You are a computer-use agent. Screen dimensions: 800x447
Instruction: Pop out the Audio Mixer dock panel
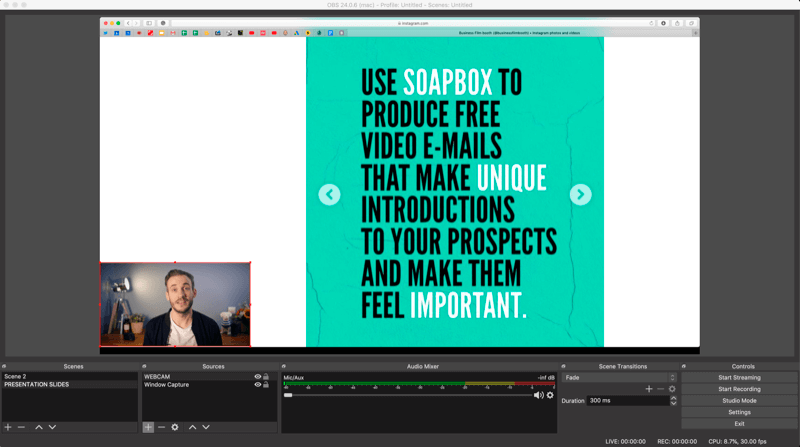point(284,366)
